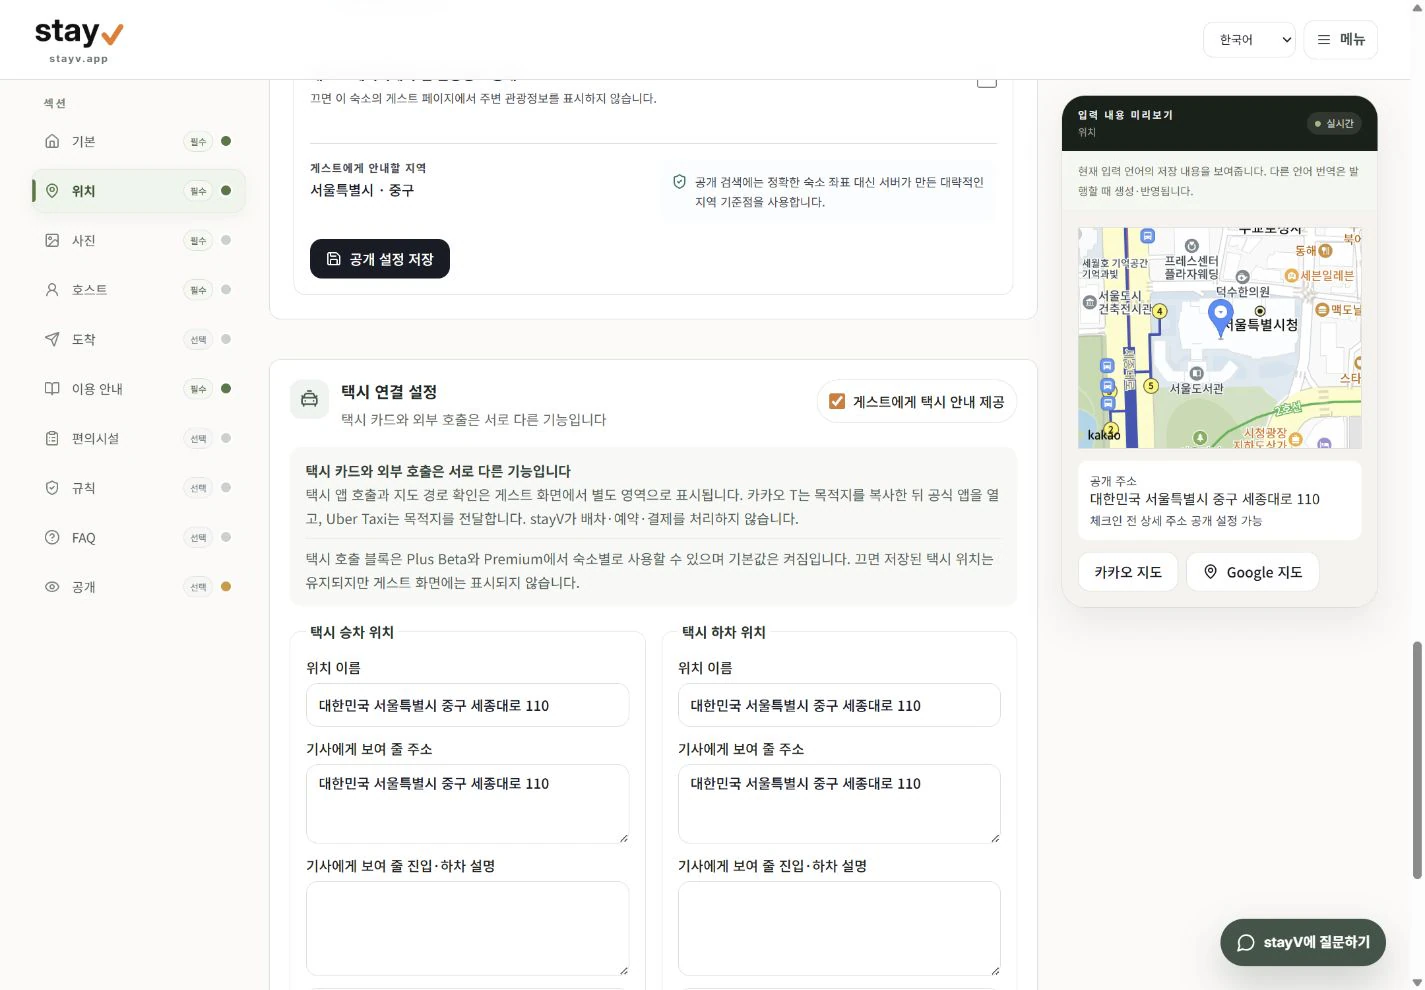Click the 실시간 live status badge
1425x990 pixels.
click(1334, 124)
